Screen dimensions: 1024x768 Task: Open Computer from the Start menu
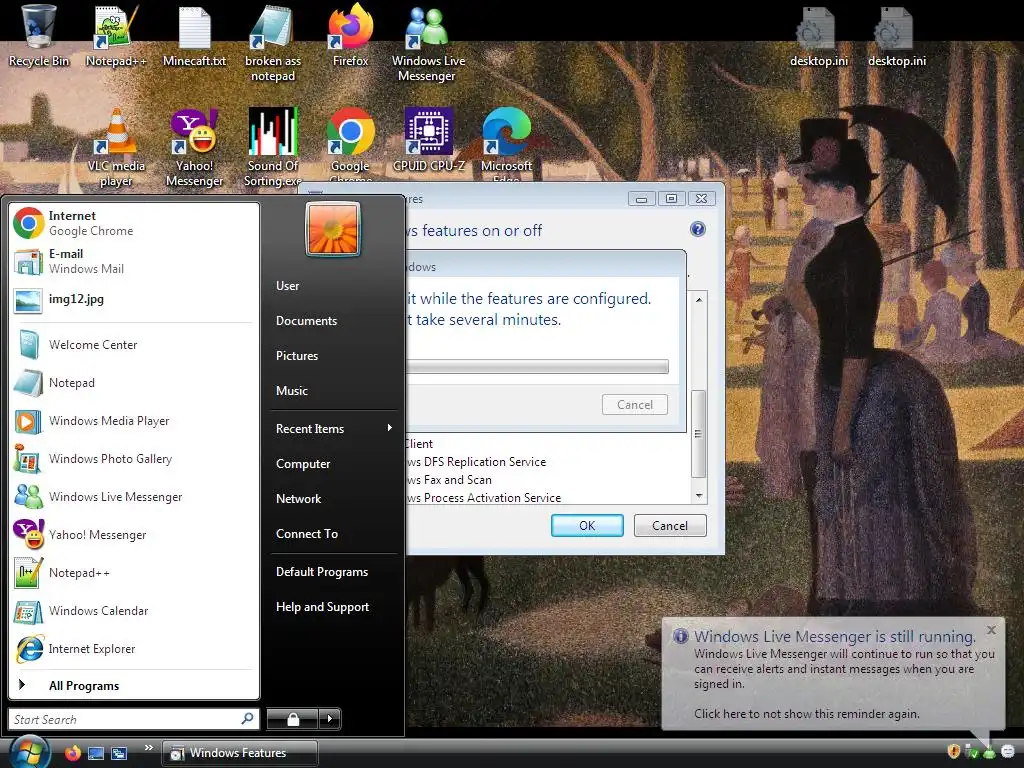click(x=302, y=464)
